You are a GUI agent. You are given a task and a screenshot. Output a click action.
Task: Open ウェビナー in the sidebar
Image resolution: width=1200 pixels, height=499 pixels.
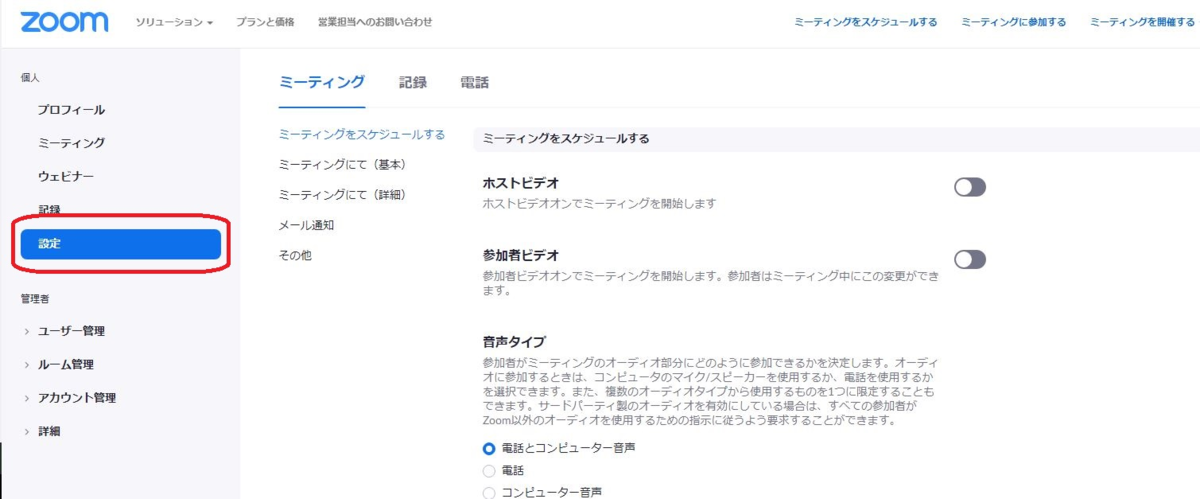(66, 176)
